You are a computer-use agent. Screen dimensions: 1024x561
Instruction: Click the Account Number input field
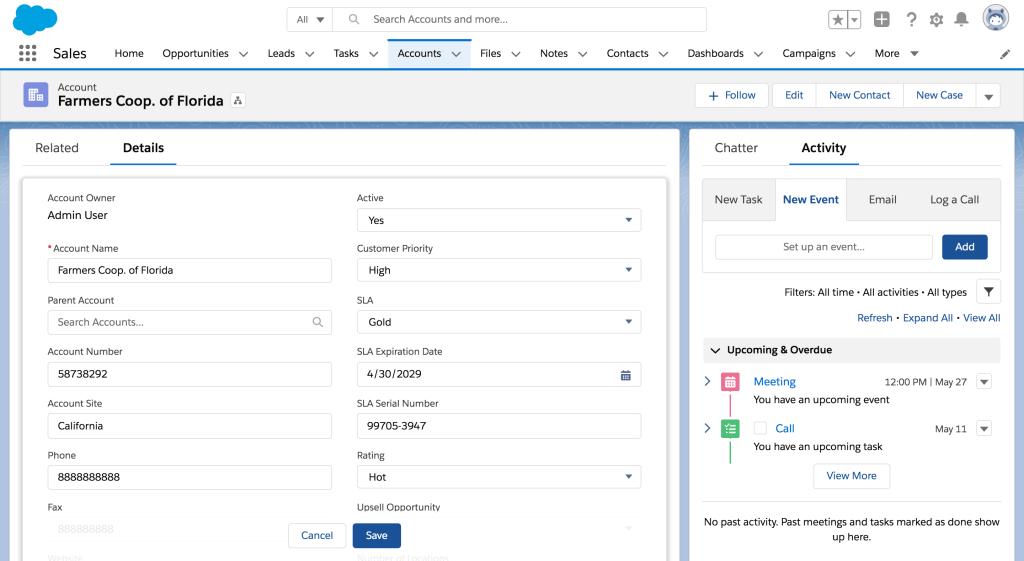[189, 374]
